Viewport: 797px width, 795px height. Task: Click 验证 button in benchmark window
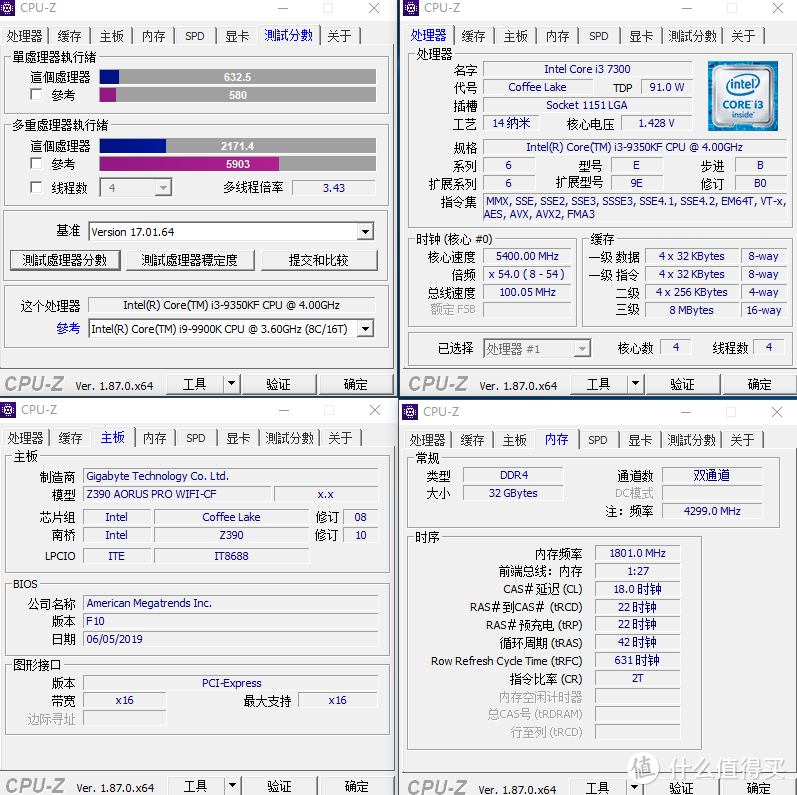click(x=279, y=384)
